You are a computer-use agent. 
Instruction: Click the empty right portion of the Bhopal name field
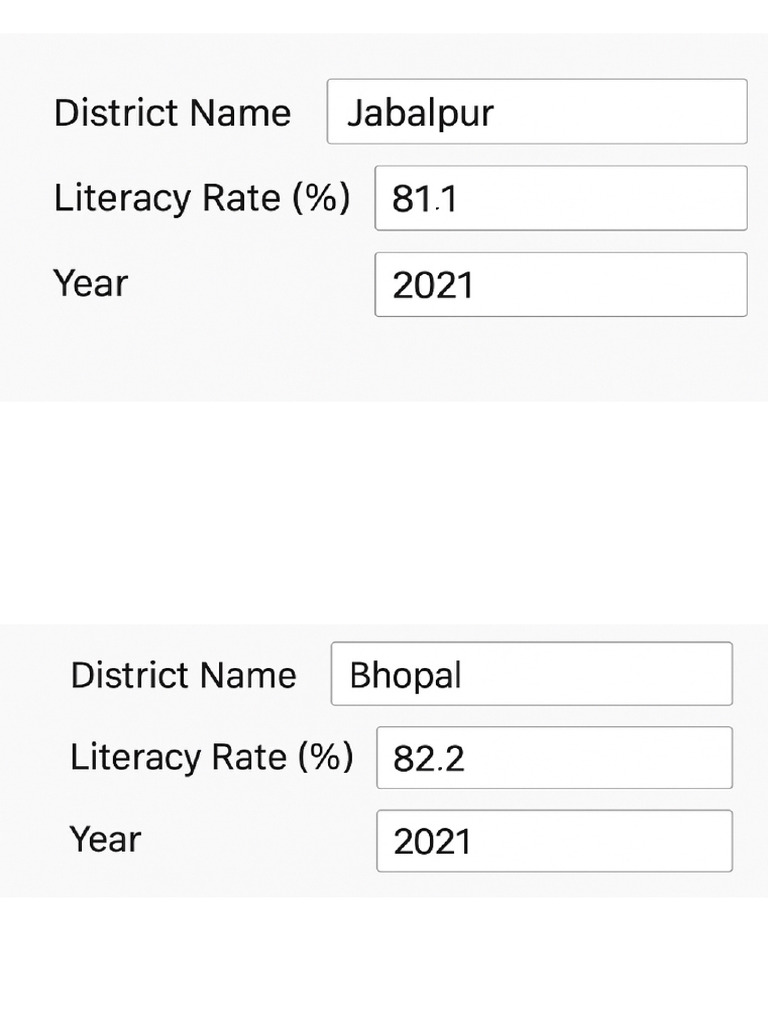click(598, 674)
